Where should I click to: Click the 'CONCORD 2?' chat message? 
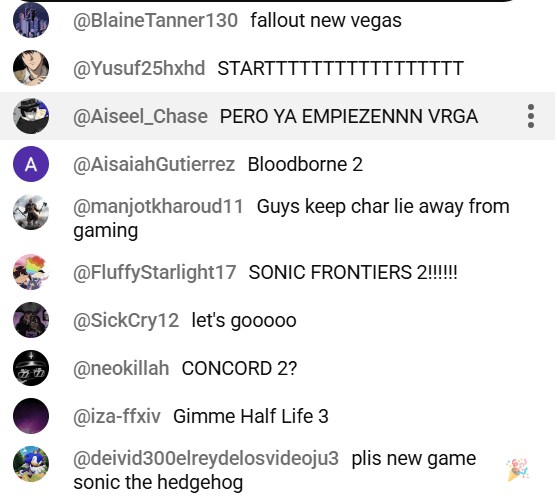pyautogui.click(x=239, y=368)
